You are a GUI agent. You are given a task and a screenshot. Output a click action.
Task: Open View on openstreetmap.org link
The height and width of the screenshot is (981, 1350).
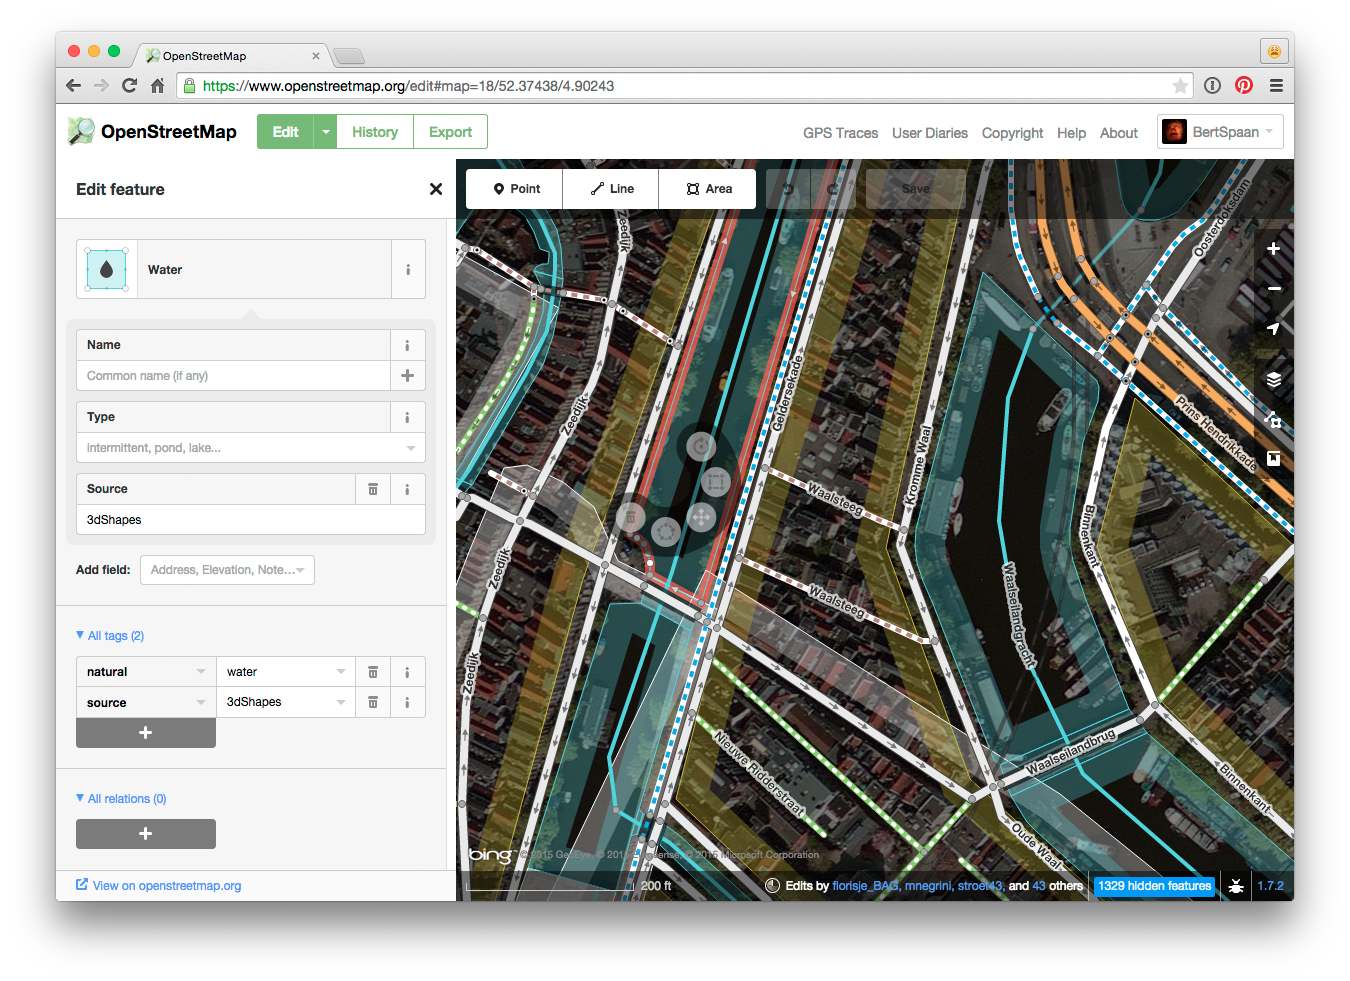coord(159,886)
